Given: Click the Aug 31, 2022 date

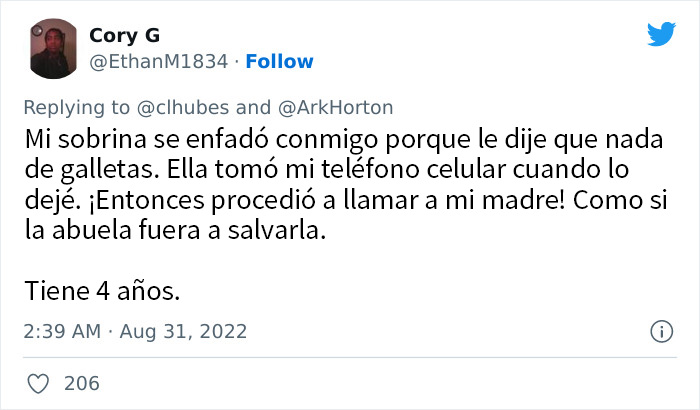Looking at the screenshot, I should (x=183, y=331).
